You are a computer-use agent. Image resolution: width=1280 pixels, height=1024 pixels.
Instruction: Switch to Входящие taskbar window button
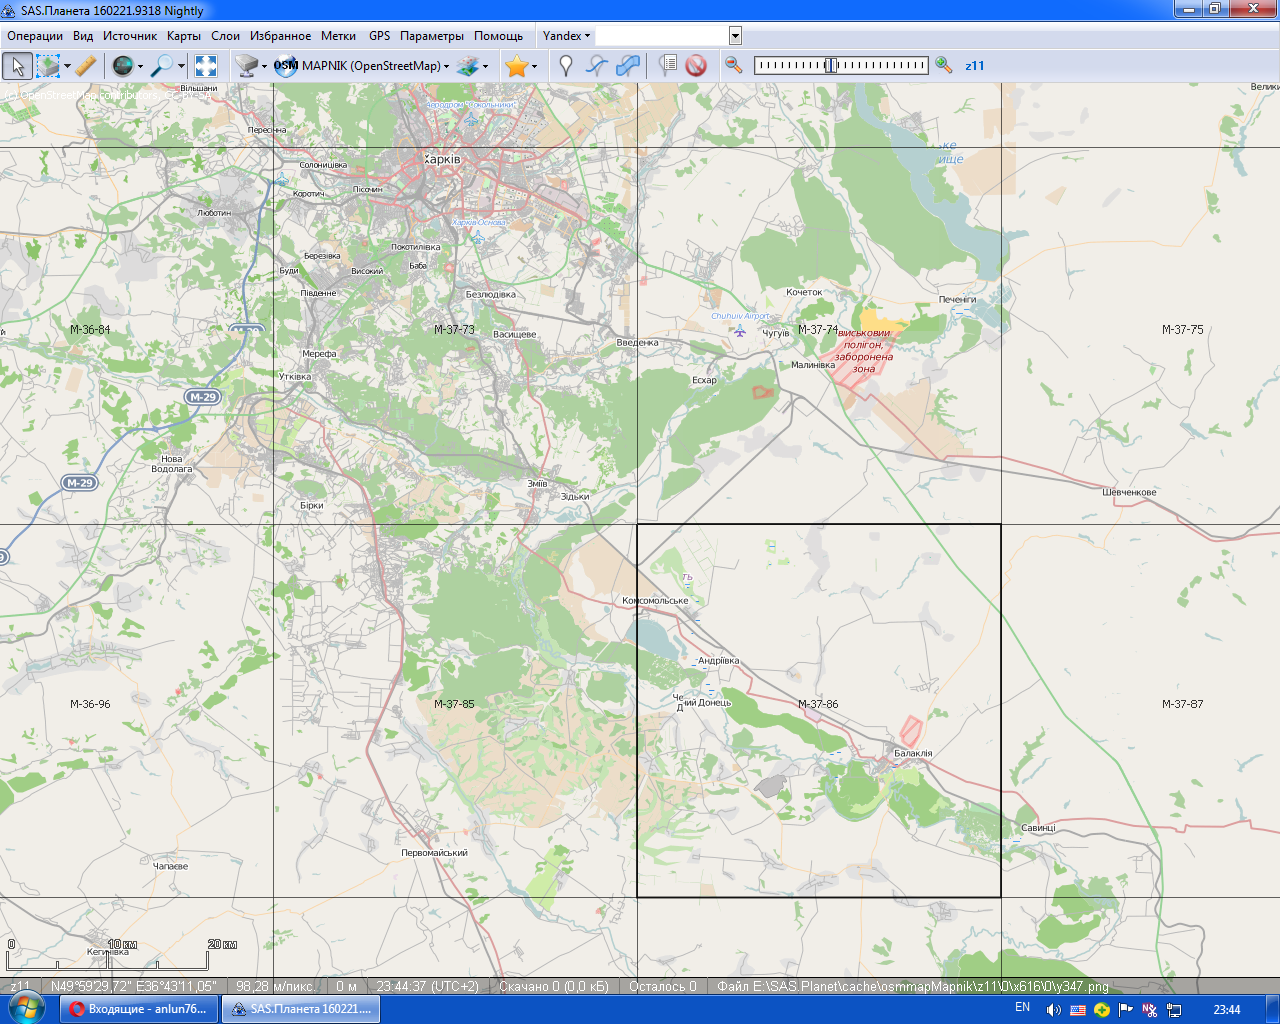point(139,1009)
